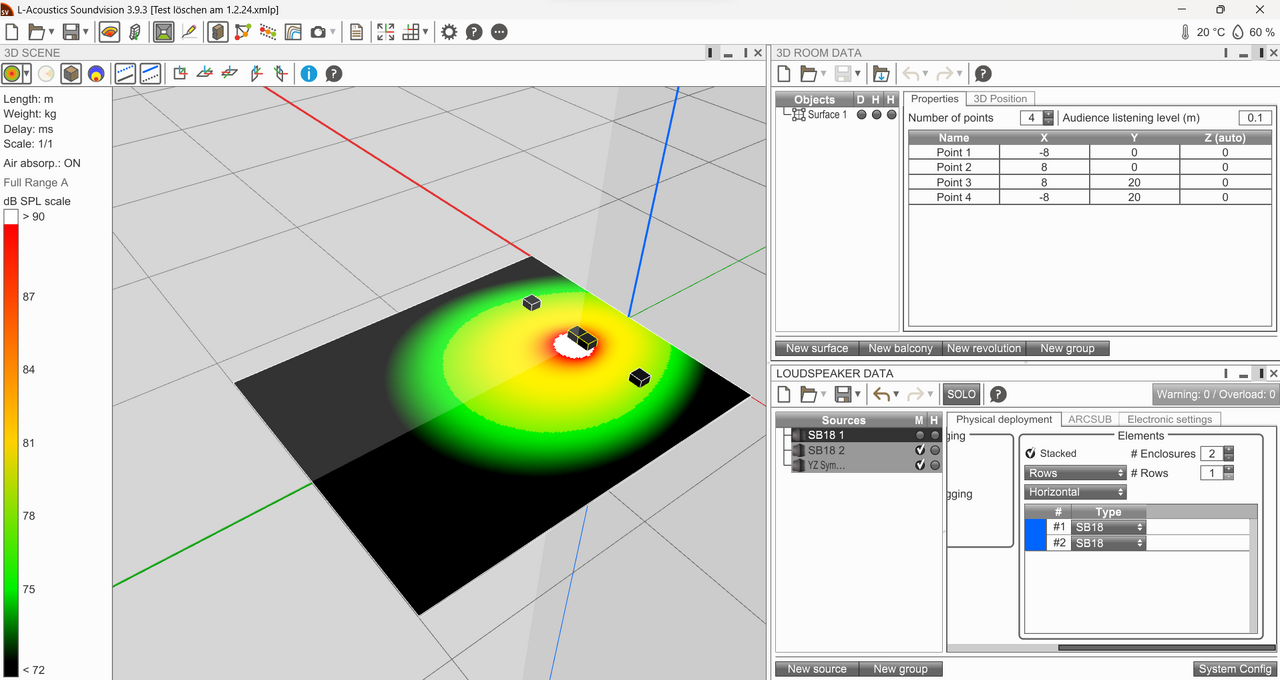Toggle the SPL mapping view icon in the main toolbar

(110, 32)
